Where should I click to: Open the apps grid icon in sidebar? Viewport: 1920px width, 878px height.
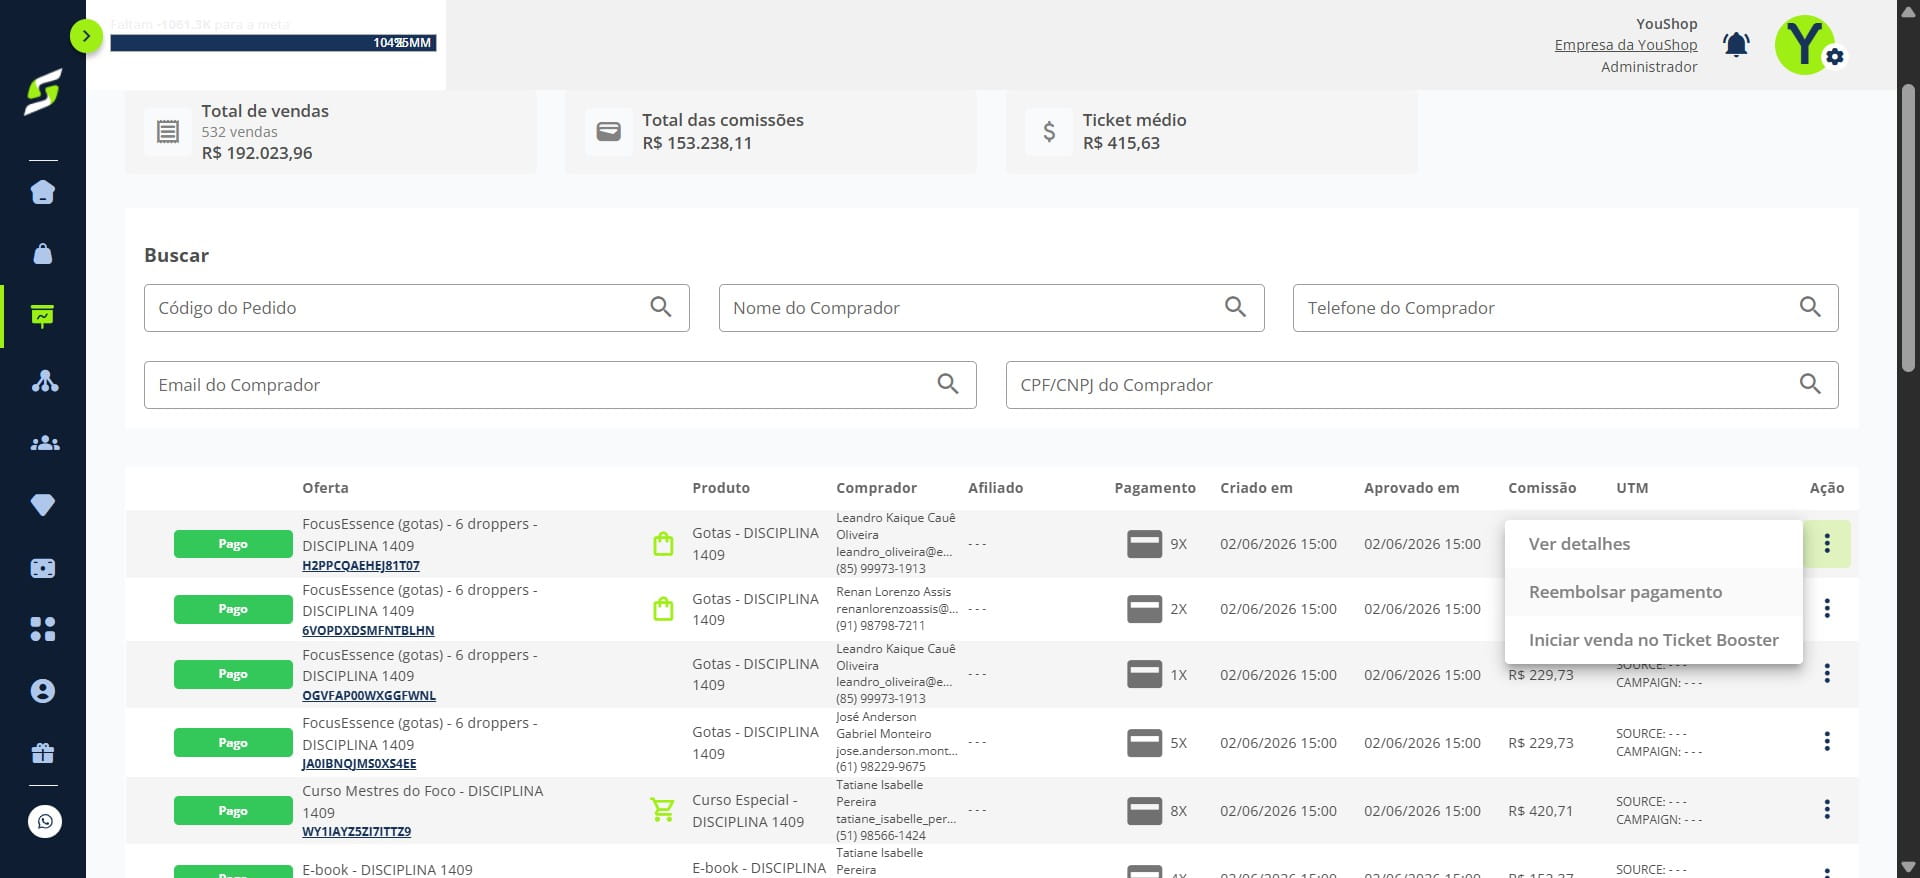pos(43,629)
